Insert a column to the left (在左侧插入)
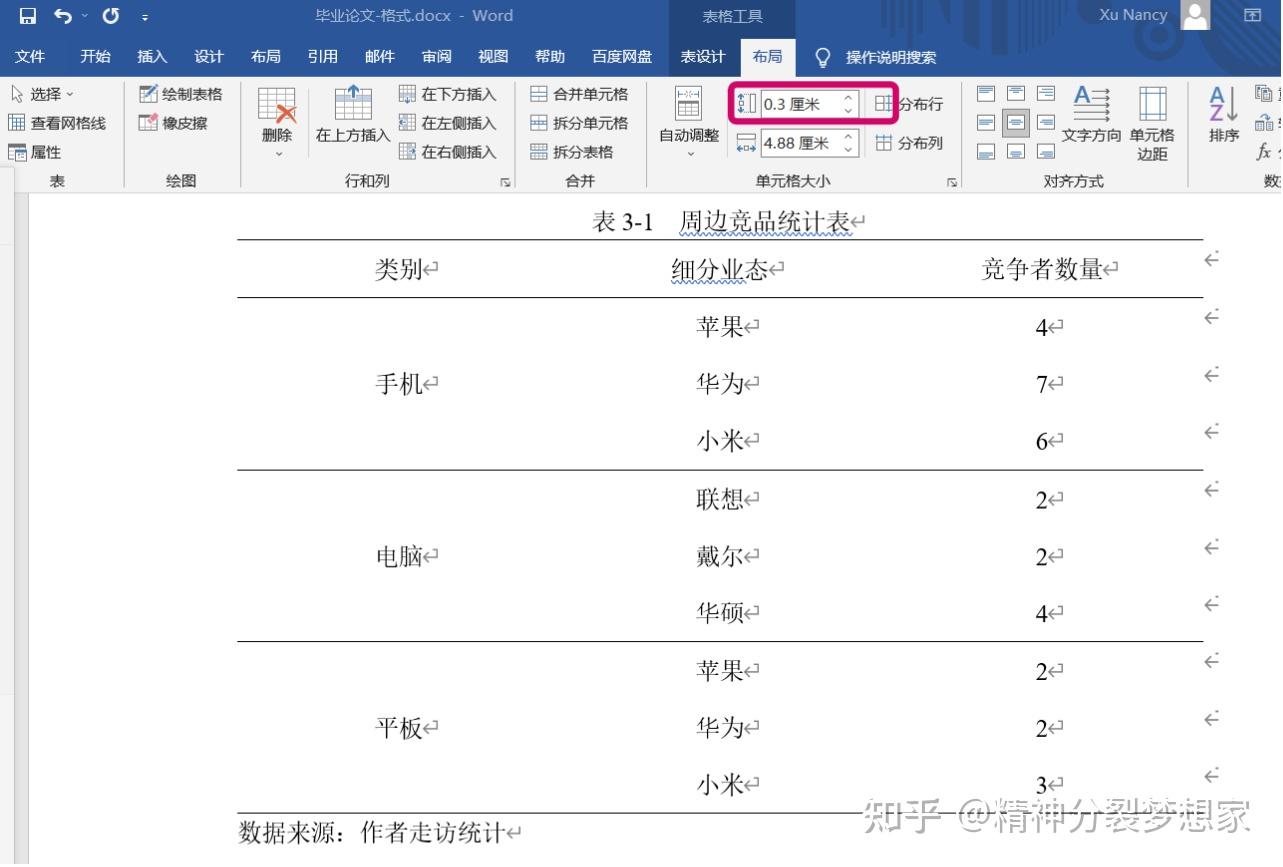This screenshot has height=867, width=1283. [448, 123]
